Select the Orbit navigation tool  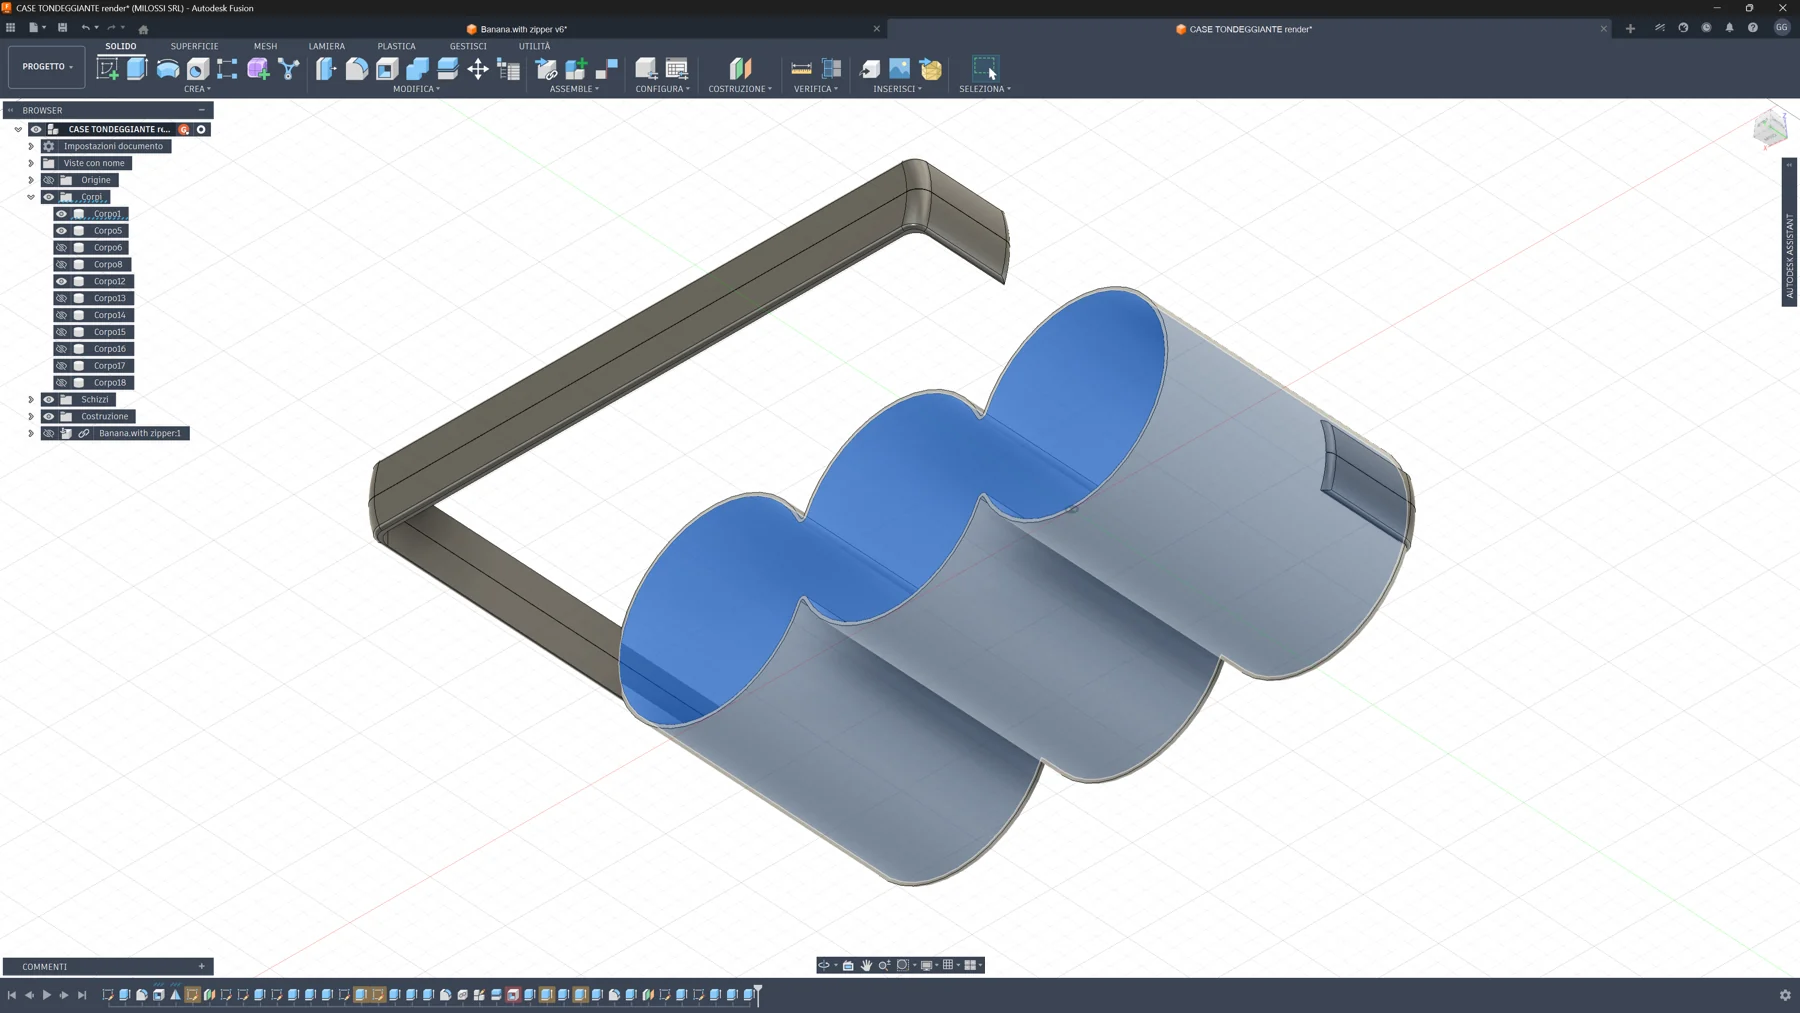tap(824, 965)
